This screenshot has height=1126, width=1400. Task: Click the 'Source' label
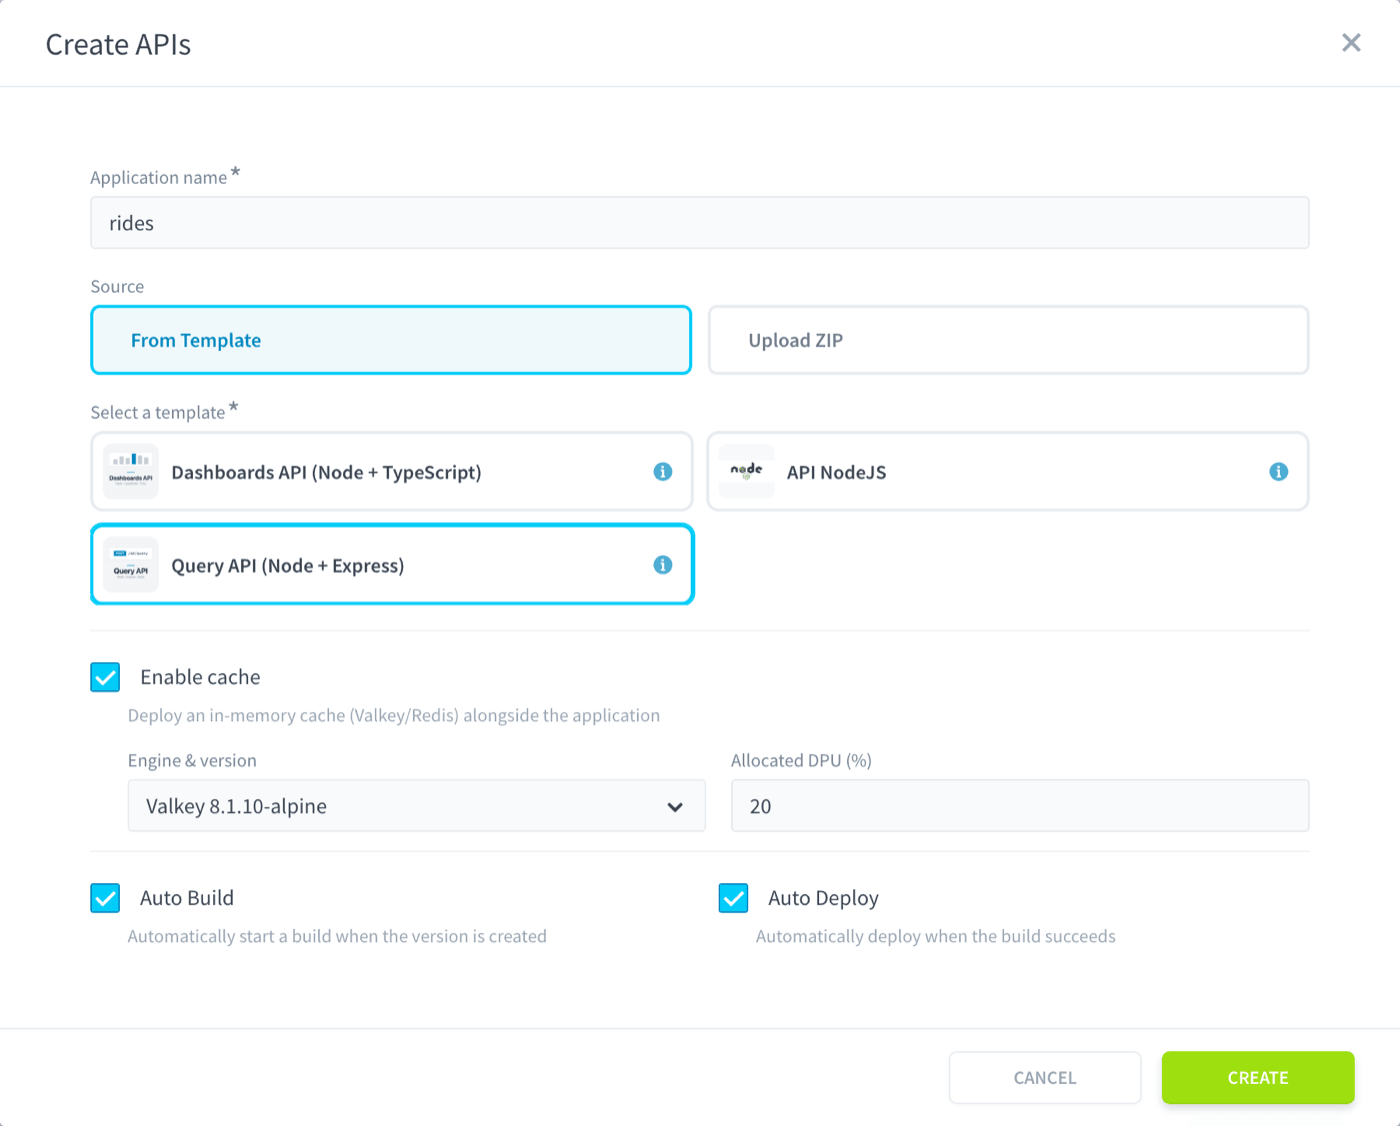tap(117, 286)
